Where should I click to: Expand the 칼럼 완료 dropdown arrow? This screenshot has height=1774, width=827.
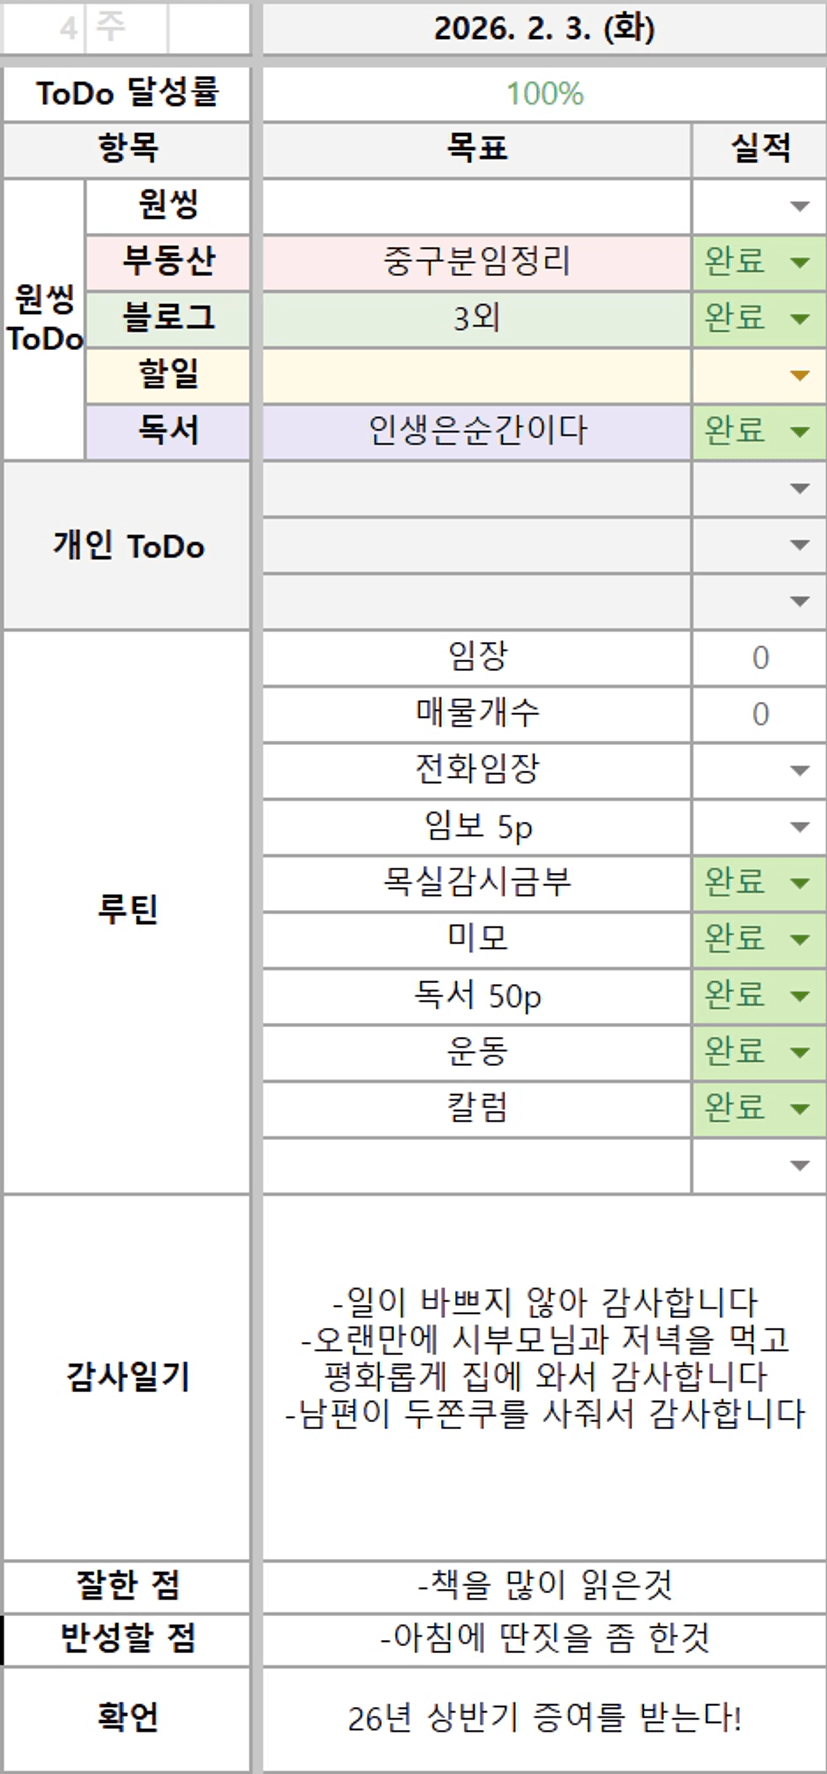coord(799,1109)
